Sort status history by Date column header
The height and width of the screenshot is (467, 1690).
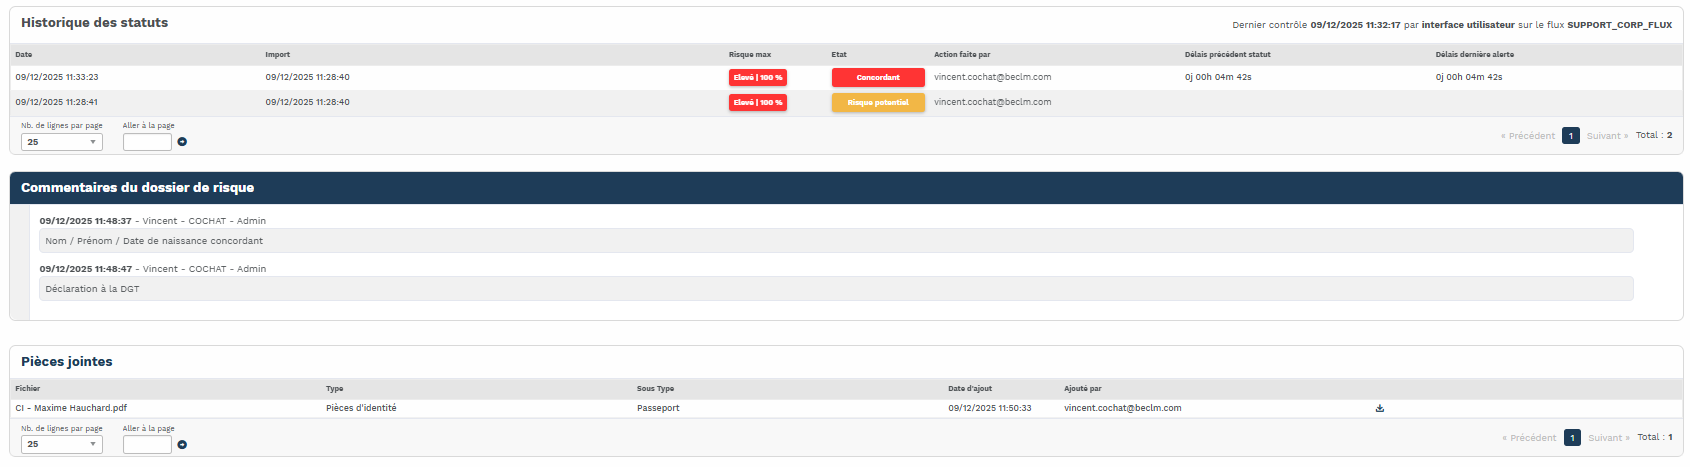(x=24, y=55)
